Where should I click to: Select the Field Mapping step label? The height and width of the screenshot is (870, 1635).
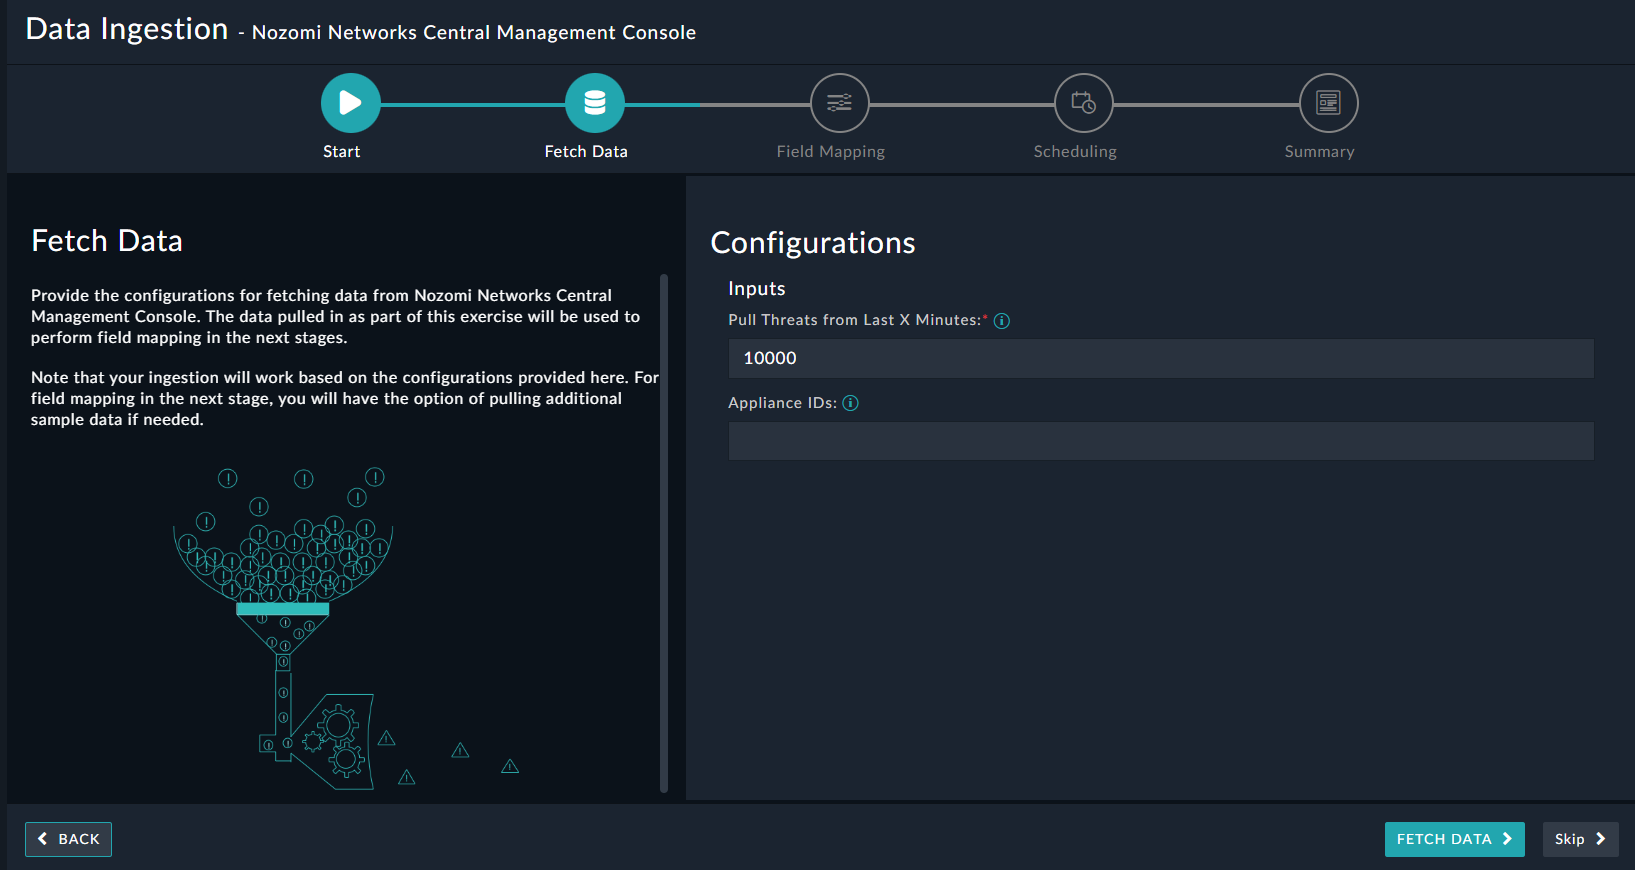coord(830,152)
